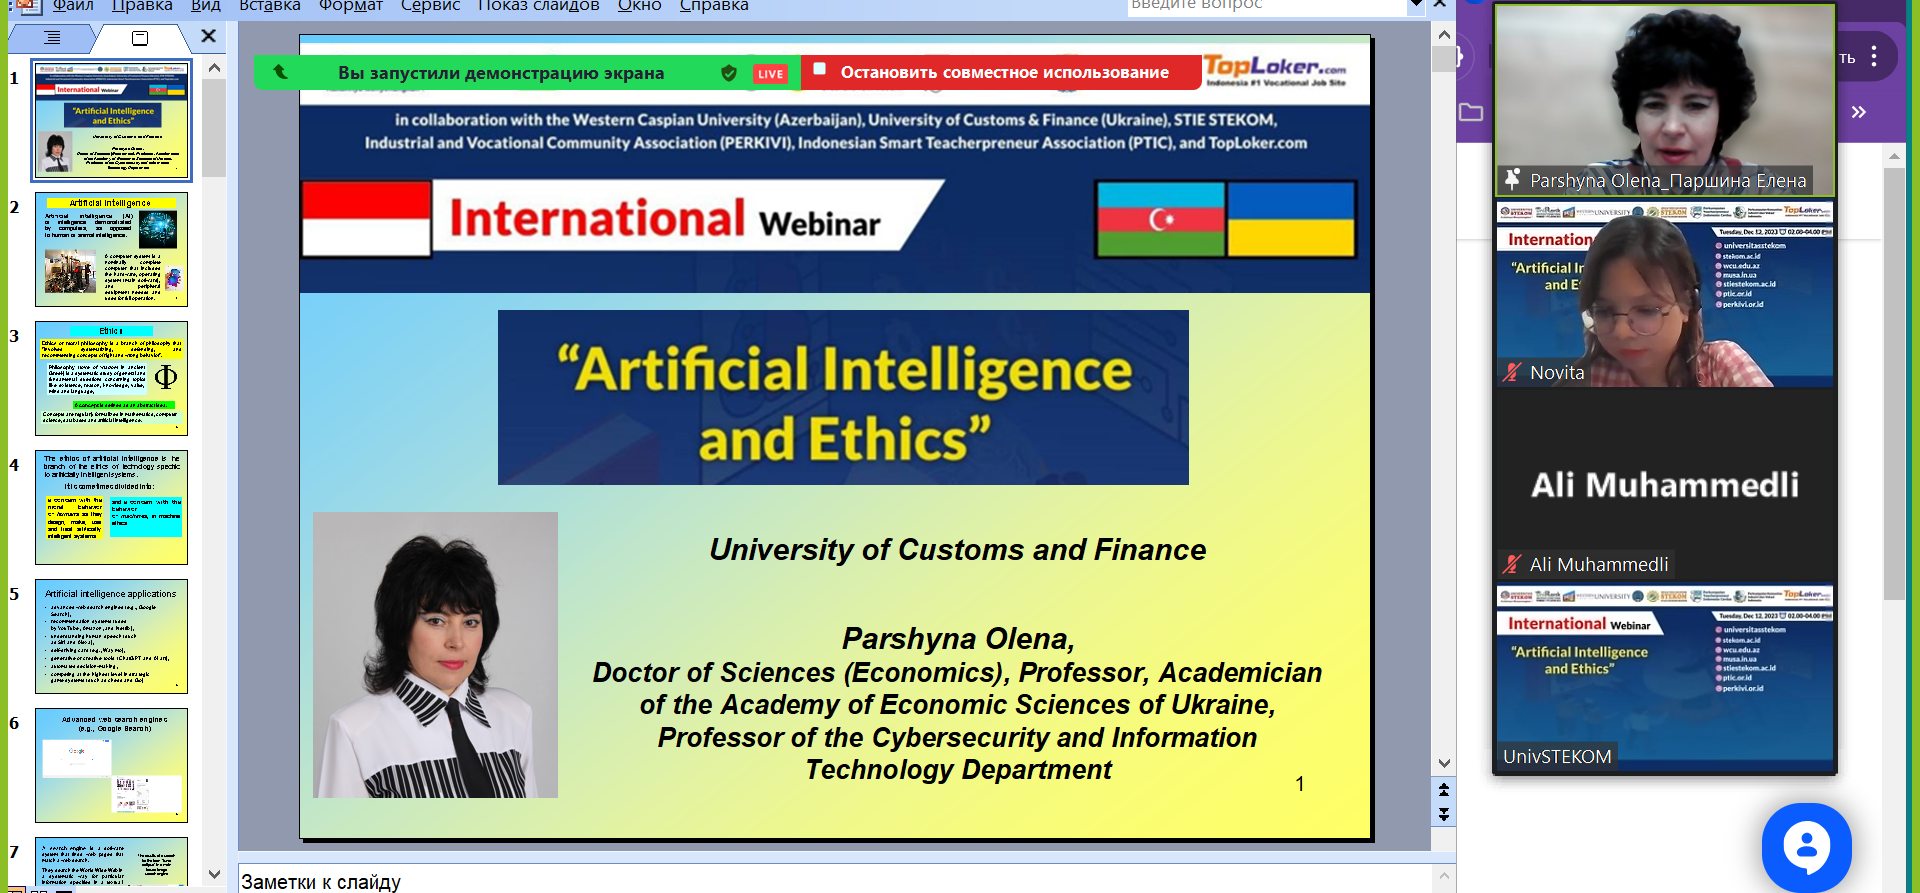Click the three-dot more options icon
The height and width of the screenshot is (893, 1920).
(1874, 56)
